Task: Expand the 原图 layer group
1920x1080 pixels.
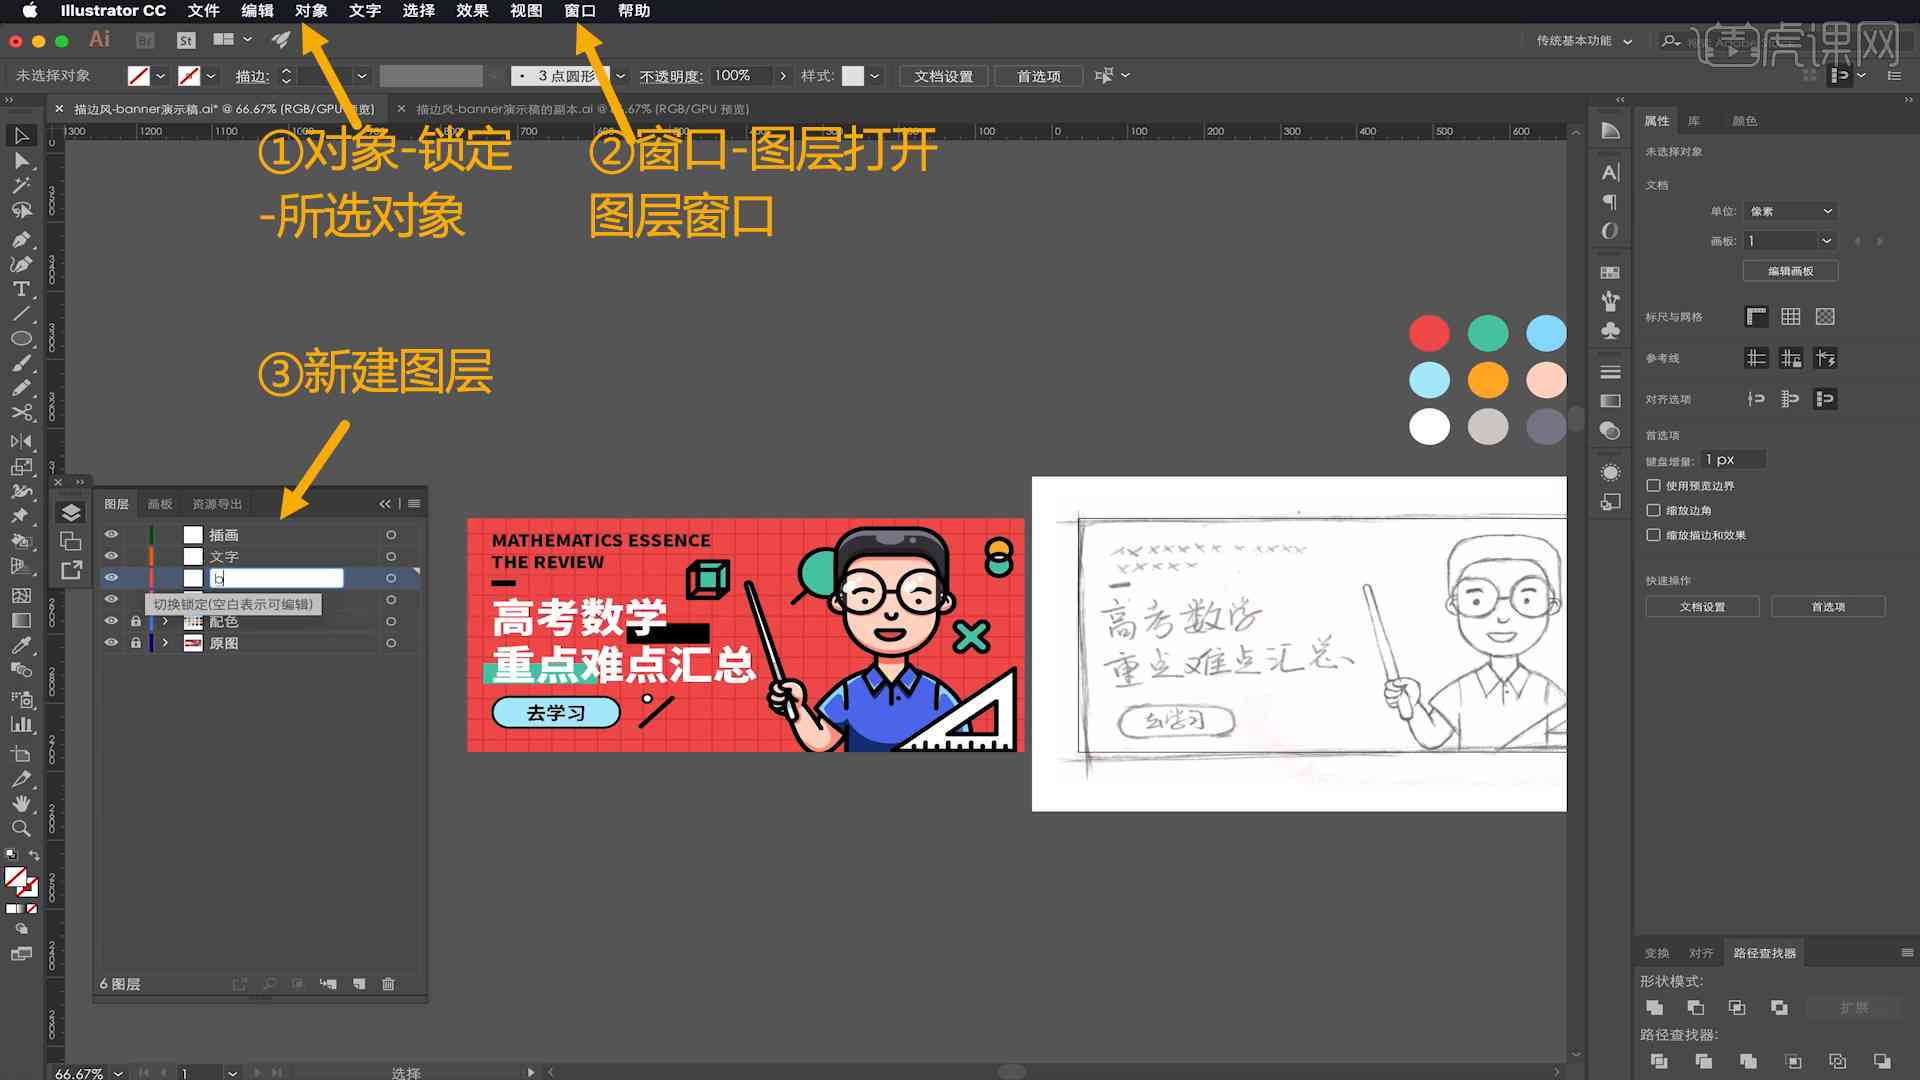Action: tap(164, 642)
